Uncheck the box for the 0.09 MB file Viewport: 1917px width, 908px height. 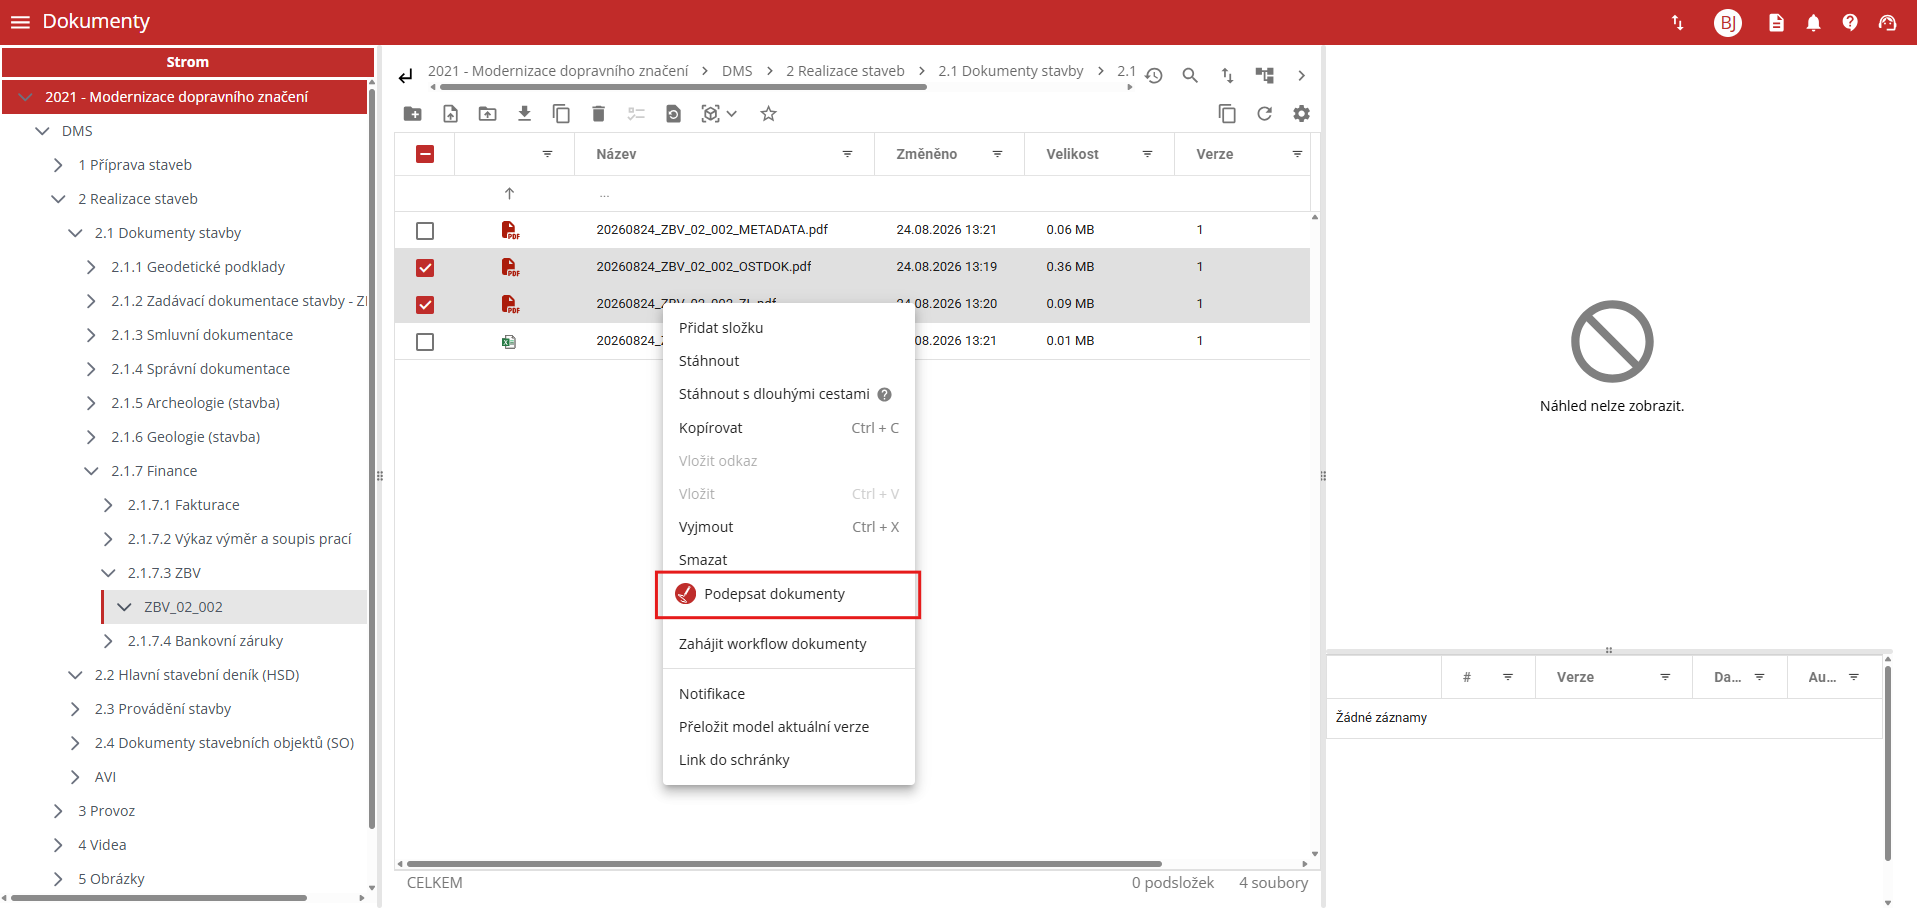(x=425, y=305)
